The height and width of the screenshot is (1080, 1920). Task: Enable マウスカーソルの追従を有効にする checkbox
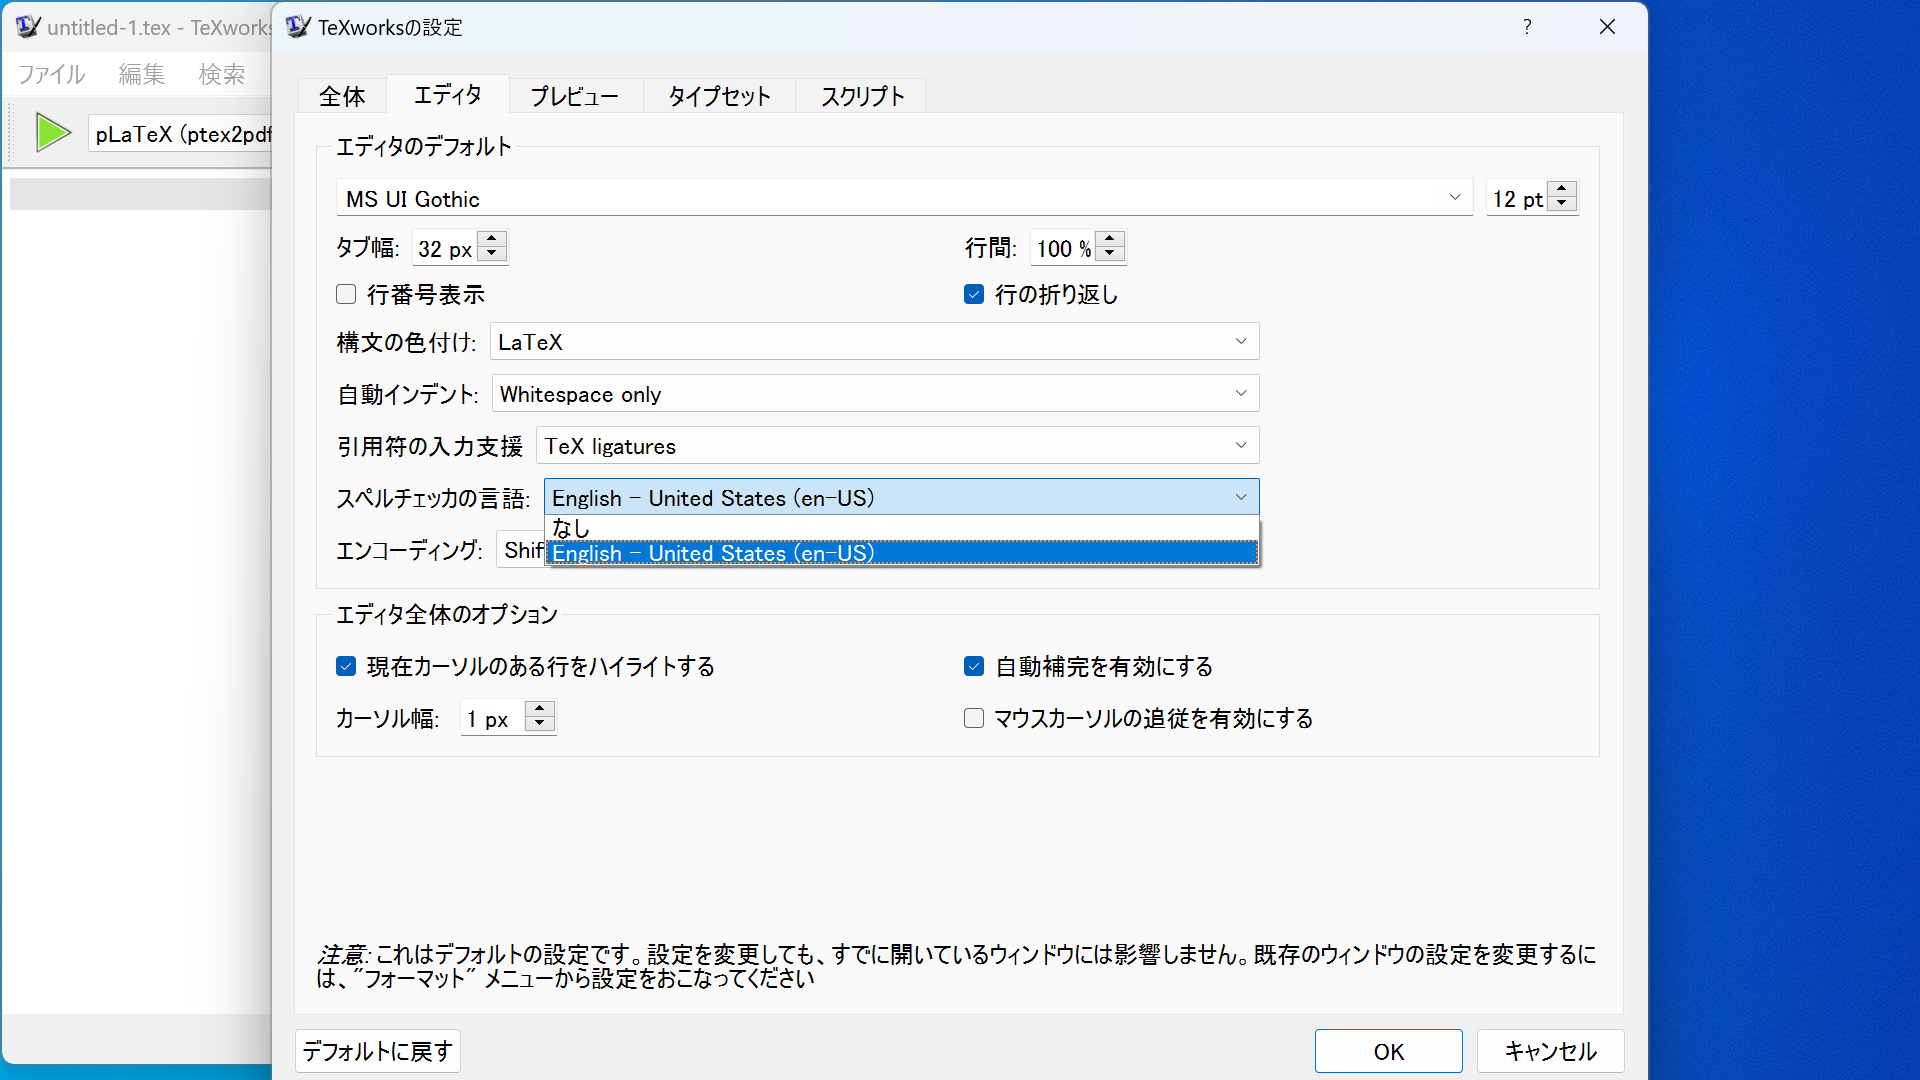[x=974, y=718]
